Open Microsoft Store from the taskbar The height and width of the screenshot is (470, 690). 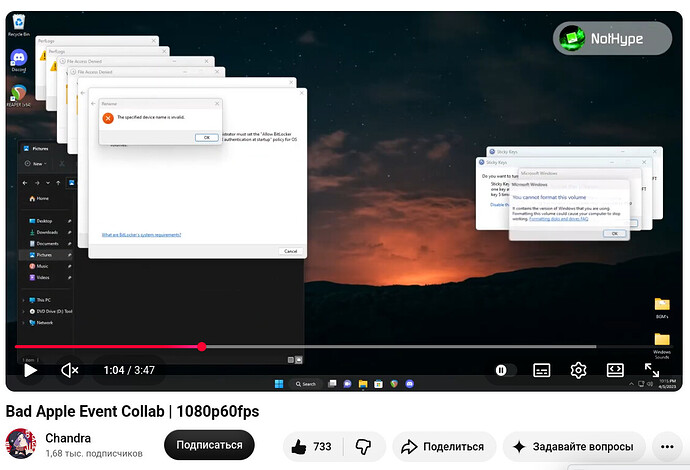(x=378, y=384)
